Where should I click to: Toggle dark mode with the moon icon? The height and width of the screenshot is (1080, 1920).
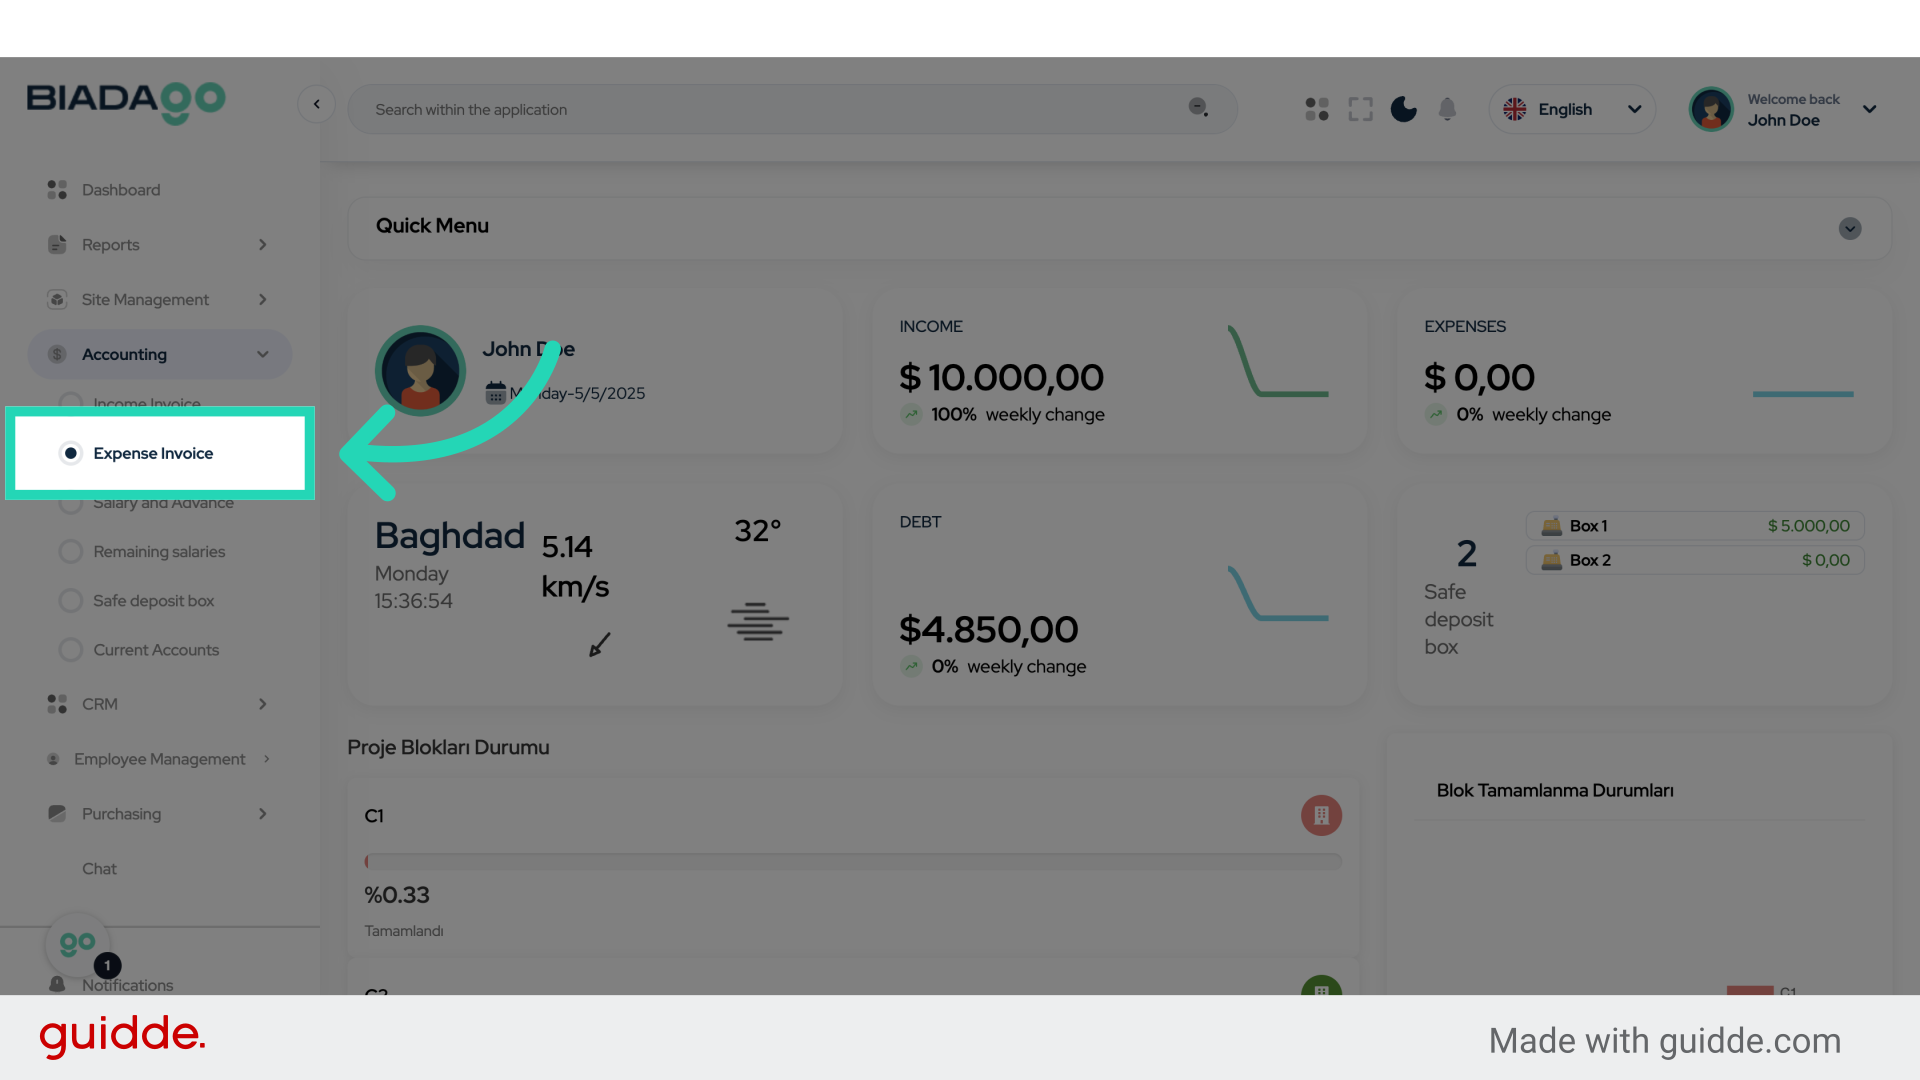pyautogui.click(x=1403, y=109)
